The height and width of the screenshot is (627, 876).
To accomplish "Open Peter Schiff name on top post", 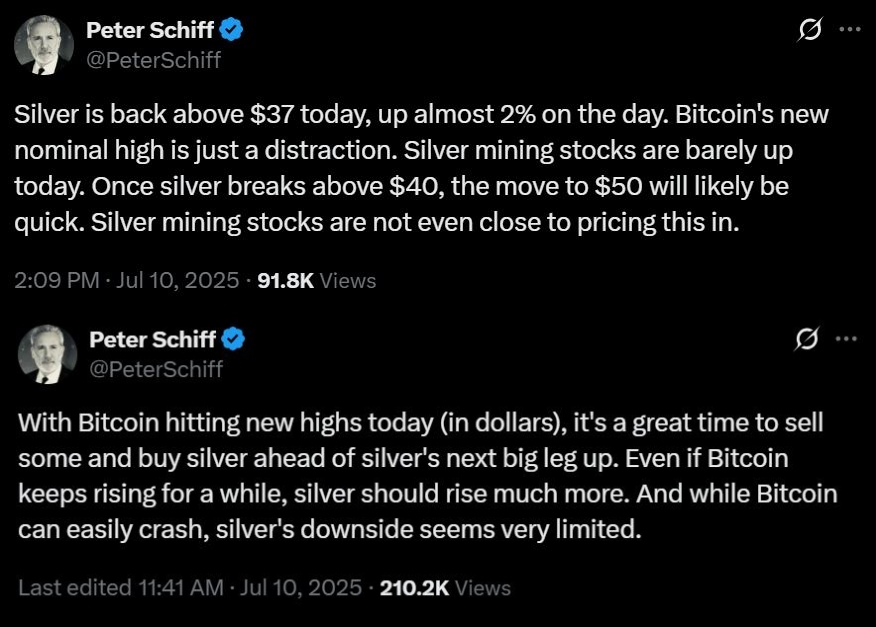I will [150, 31].
